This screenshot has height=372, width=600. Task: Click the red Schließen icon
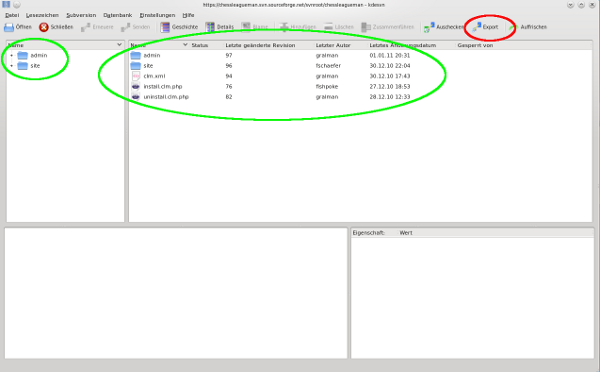(44, 27)
